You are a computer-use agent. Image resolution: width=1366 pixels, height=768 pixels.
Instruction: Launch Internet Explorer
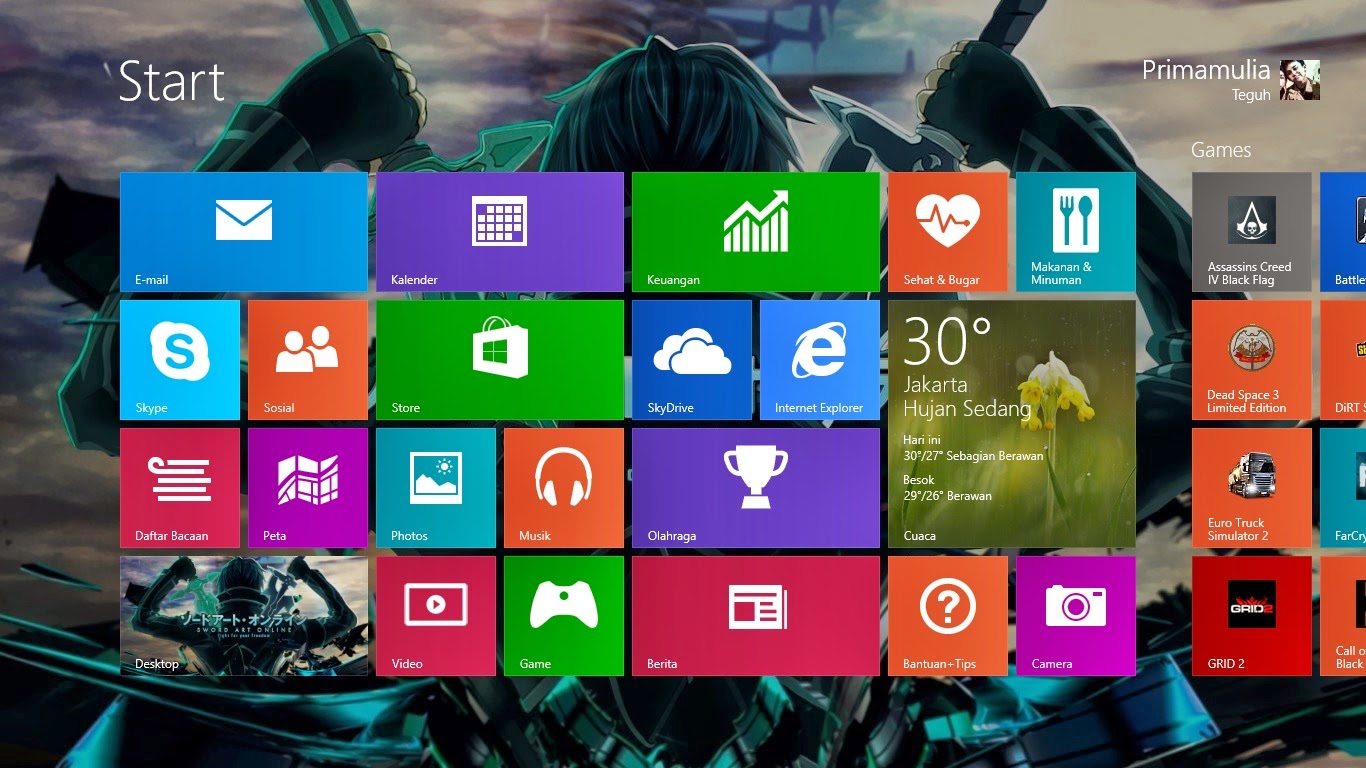[x=820, y=360]
